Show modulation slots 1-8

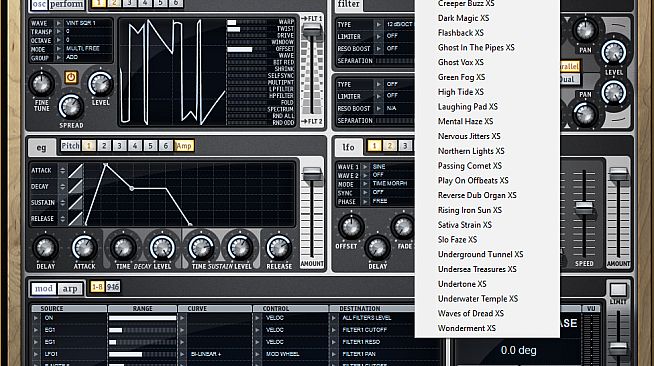(97, 287)
